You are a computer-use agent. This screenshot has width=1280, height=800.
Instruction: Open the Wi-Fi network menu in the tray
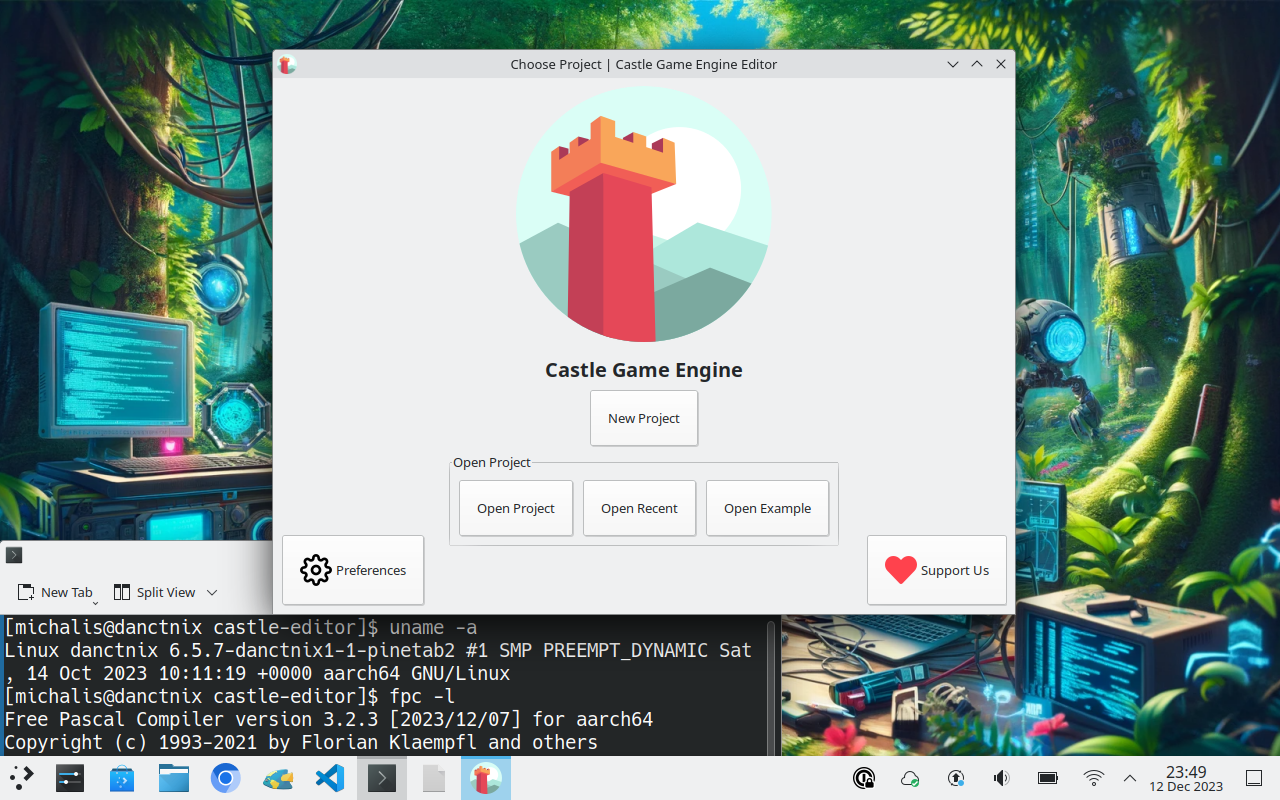click(x=1094, y=778)
